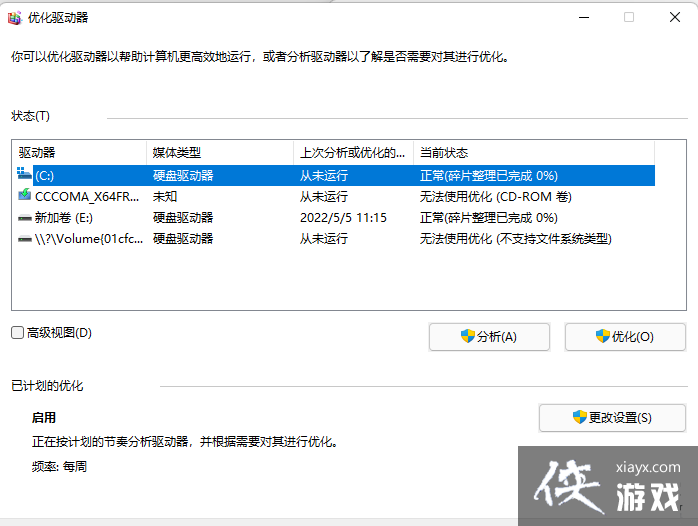
Task: Close the 优化驱动器 window
Action: [x=675, y=17]
